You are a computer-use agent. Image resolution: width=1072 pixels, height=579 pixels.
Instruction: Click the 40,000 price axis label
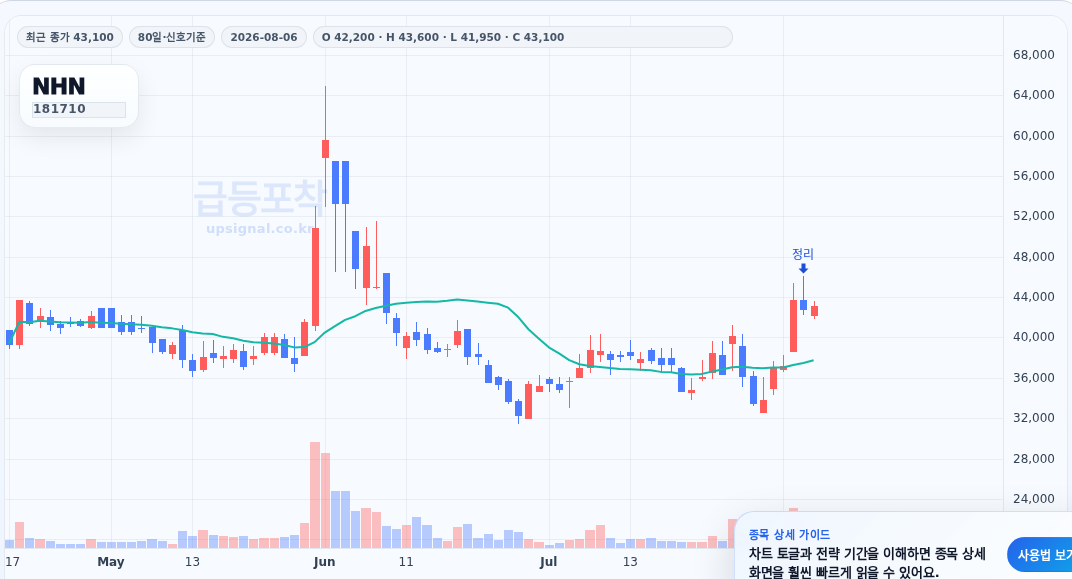pos(1034,337)
